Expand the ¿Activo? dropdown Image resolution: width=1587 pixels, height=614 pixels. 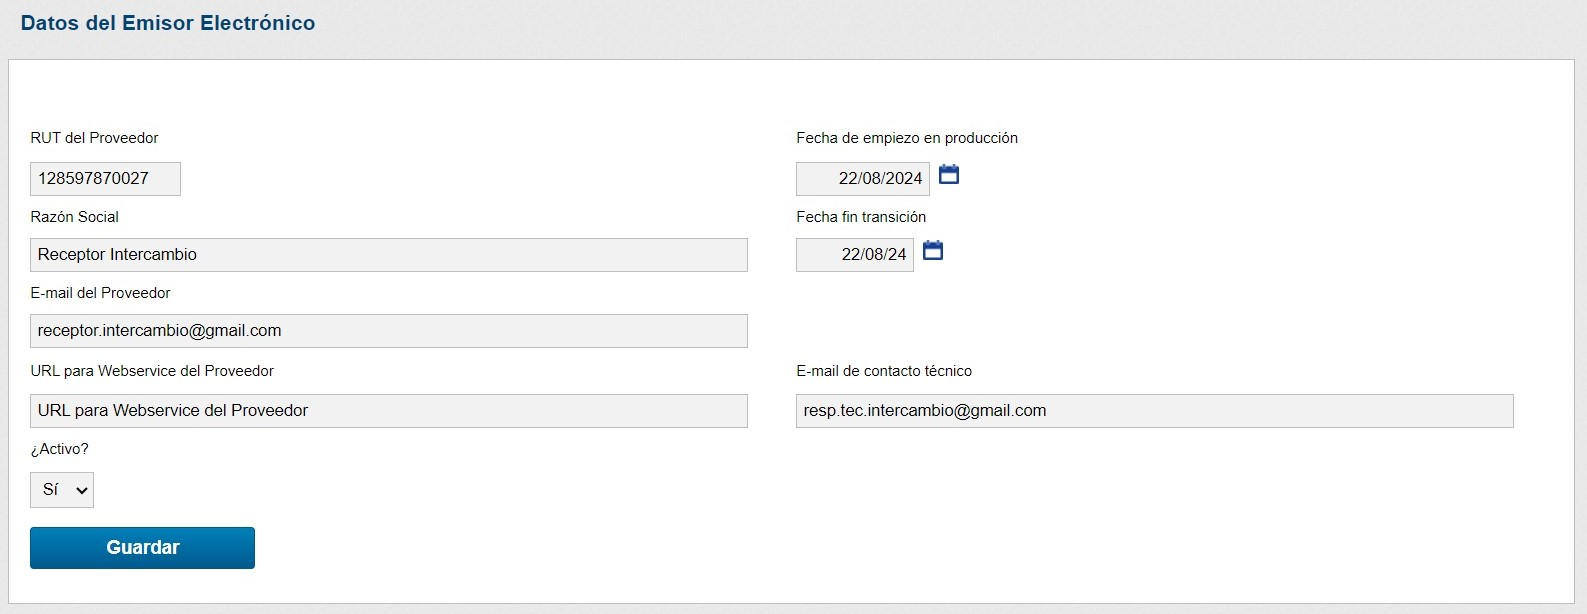tap(62, 490)
